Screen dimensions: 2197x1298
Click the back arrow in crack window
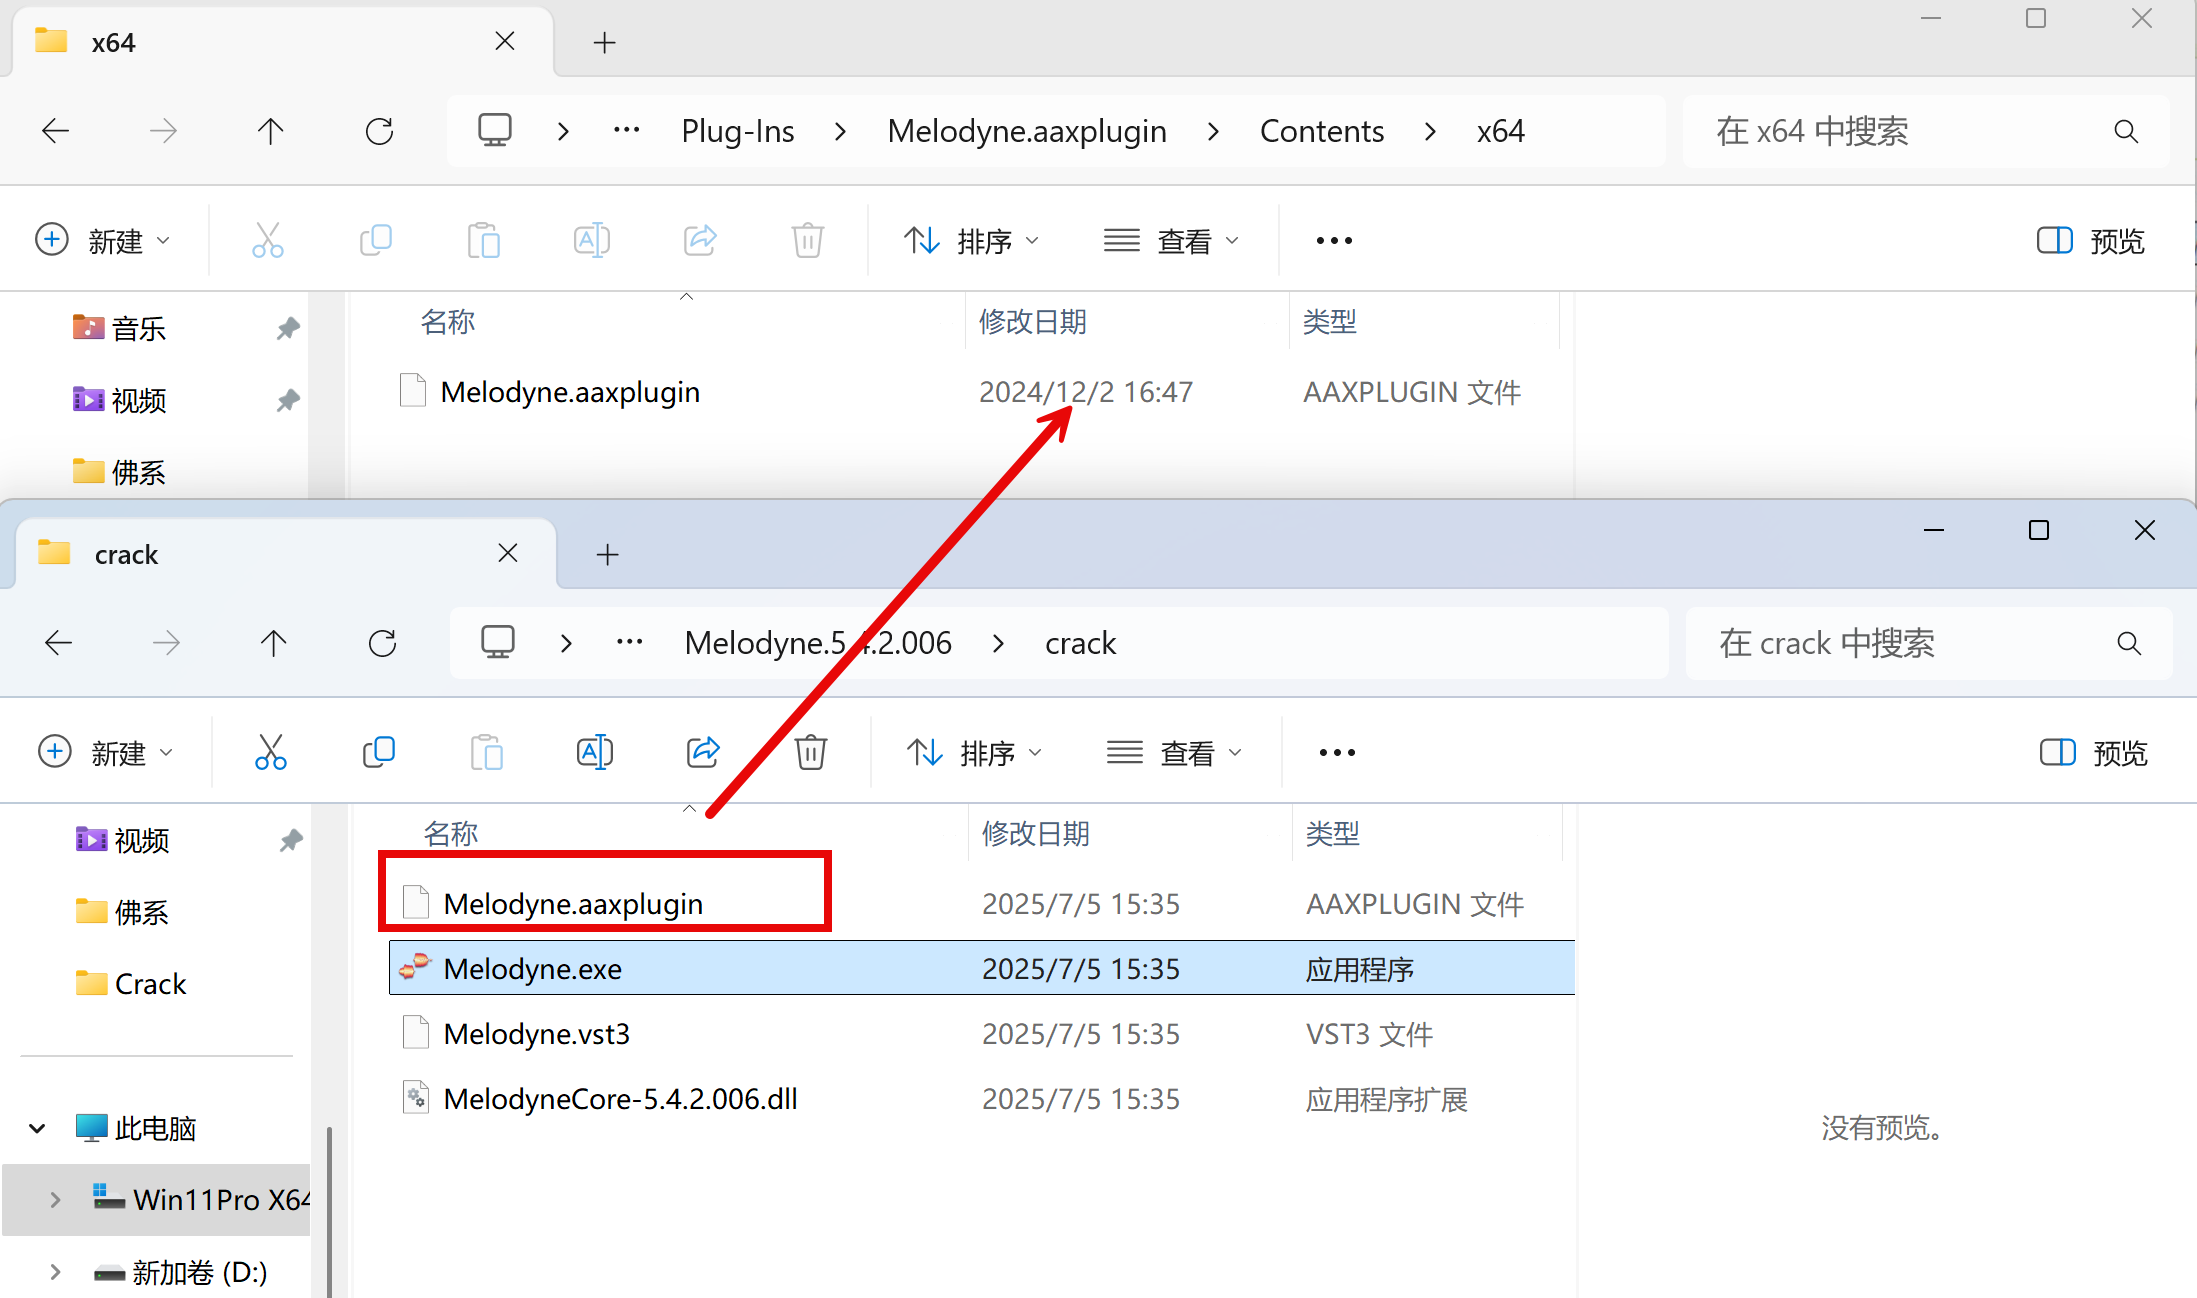[x=59, y=643]
